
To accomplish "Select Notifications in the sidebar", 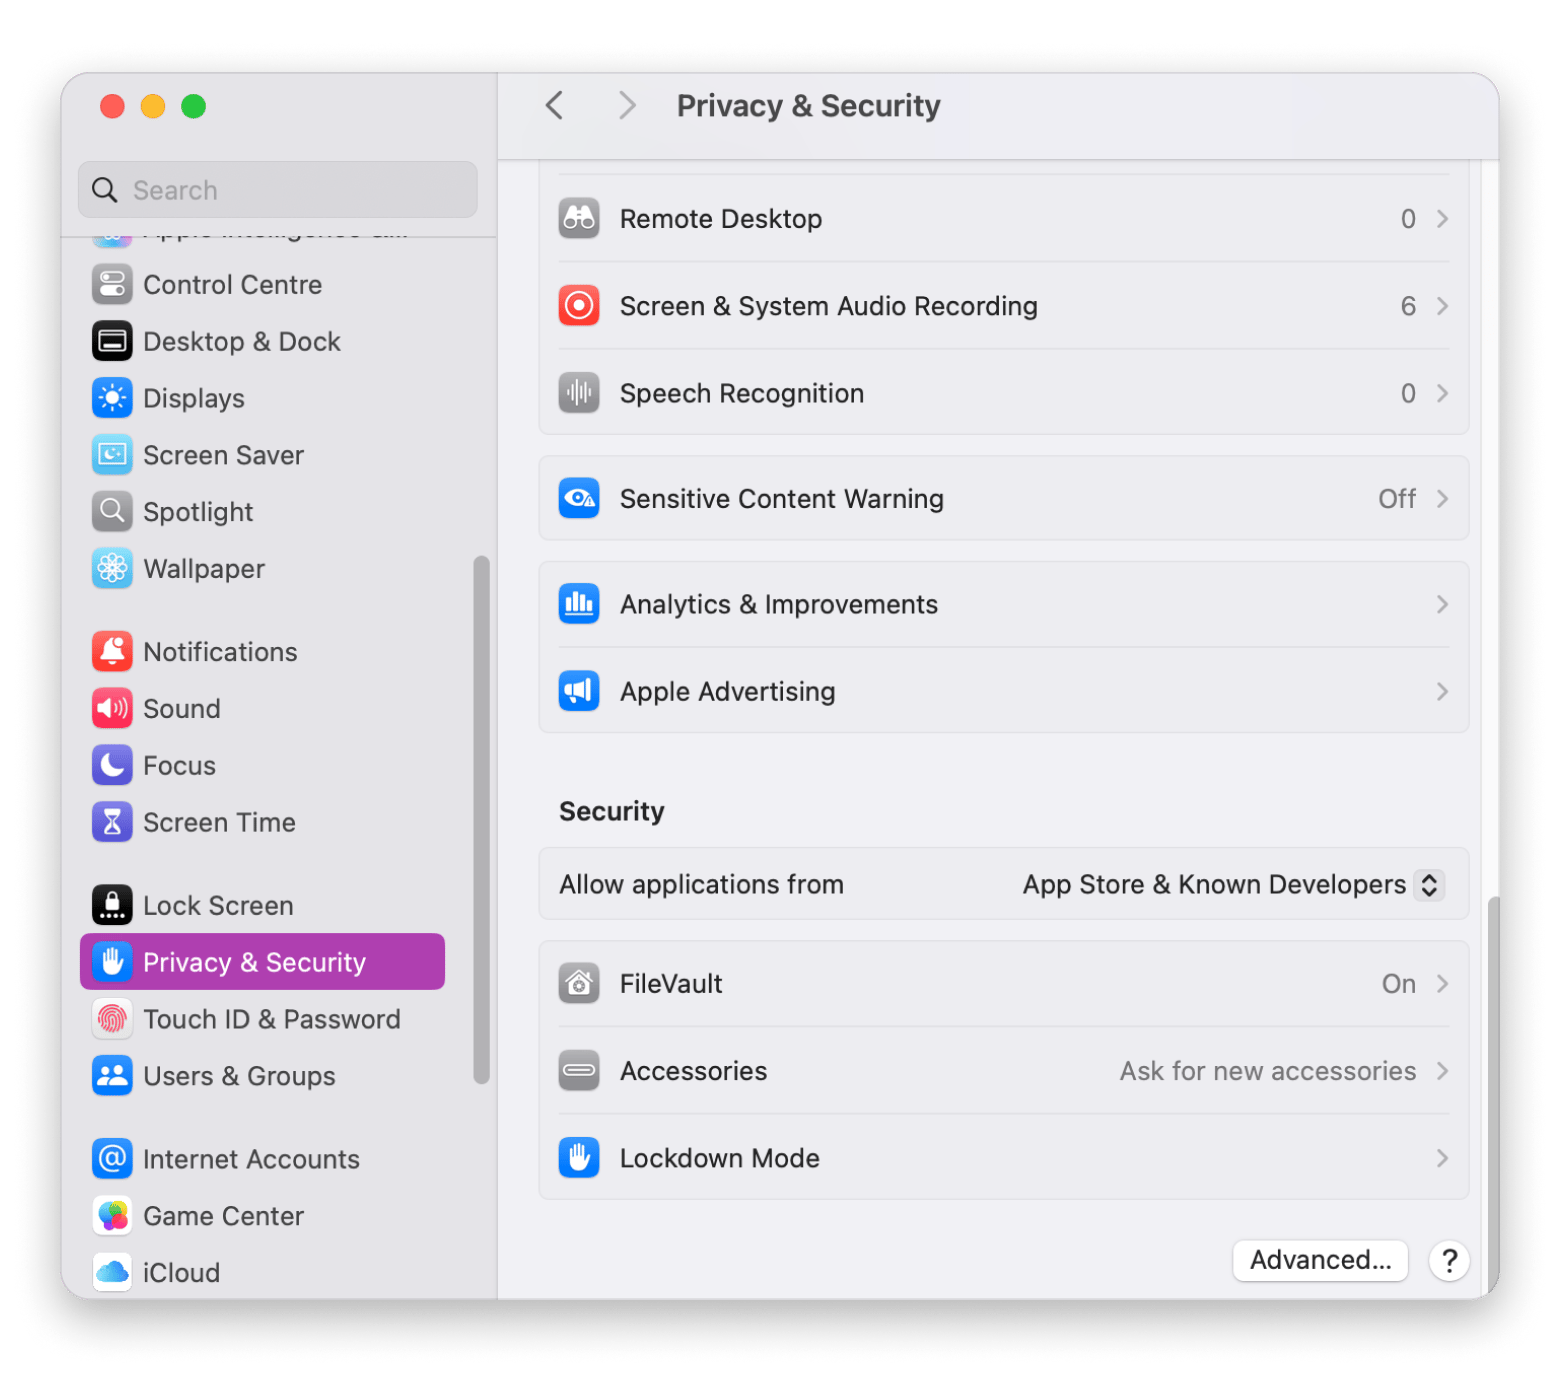I will click(x=220, y=652).
